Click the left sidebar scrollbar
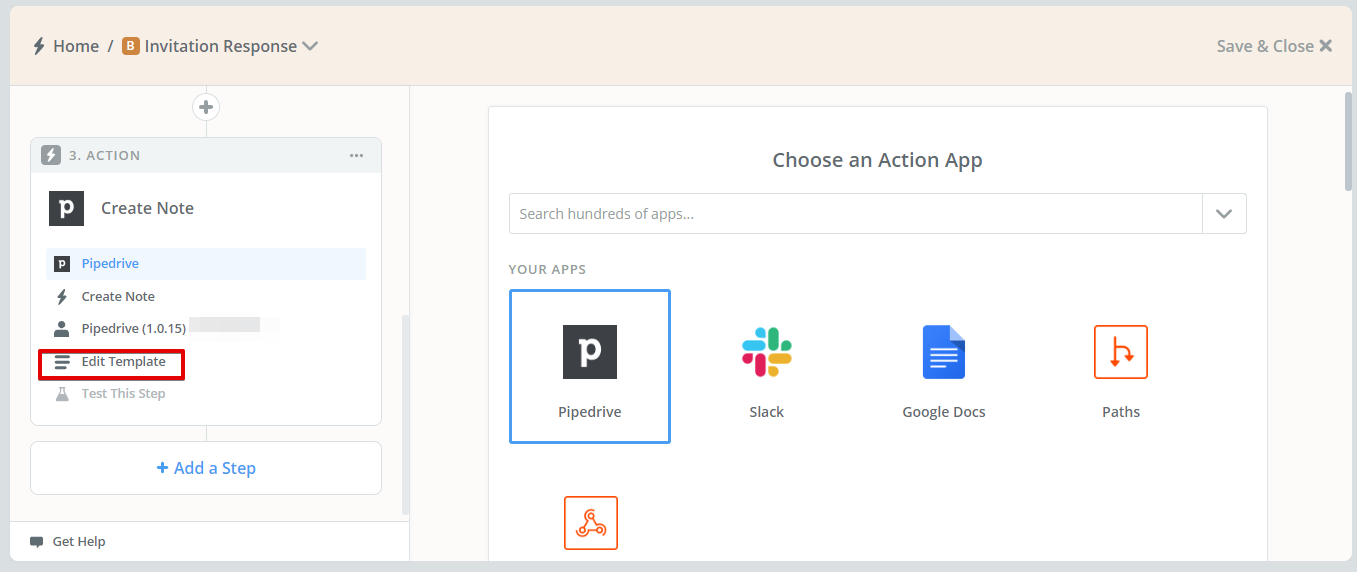This screenshot has height=572, width=1357. tap(405, 415)
